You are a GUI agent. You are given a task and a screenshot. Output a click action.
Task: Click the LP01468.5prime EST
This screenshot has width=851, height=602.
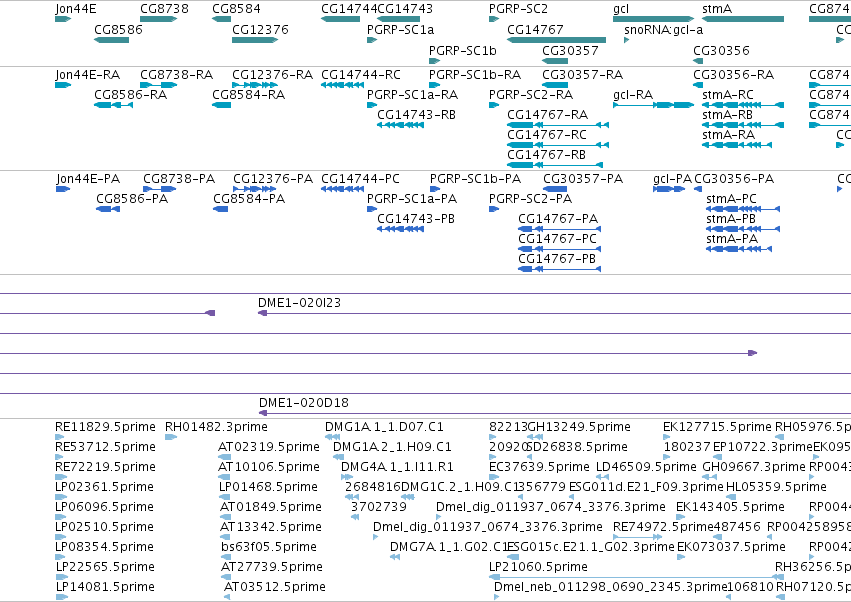point(225,497)
